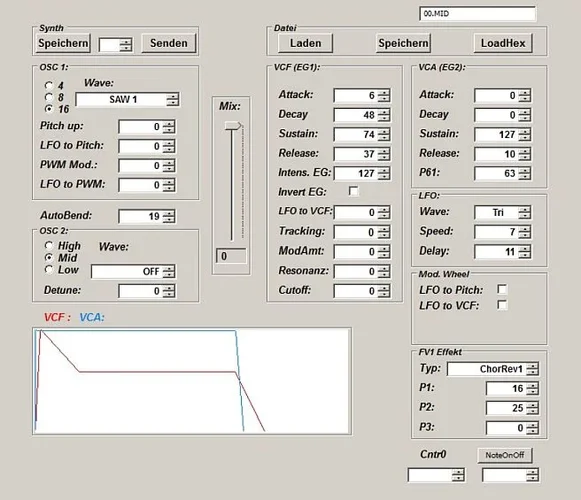Click the FV1 P1 spinner arrows
The image size is (581, 500).
coord(532,388)
